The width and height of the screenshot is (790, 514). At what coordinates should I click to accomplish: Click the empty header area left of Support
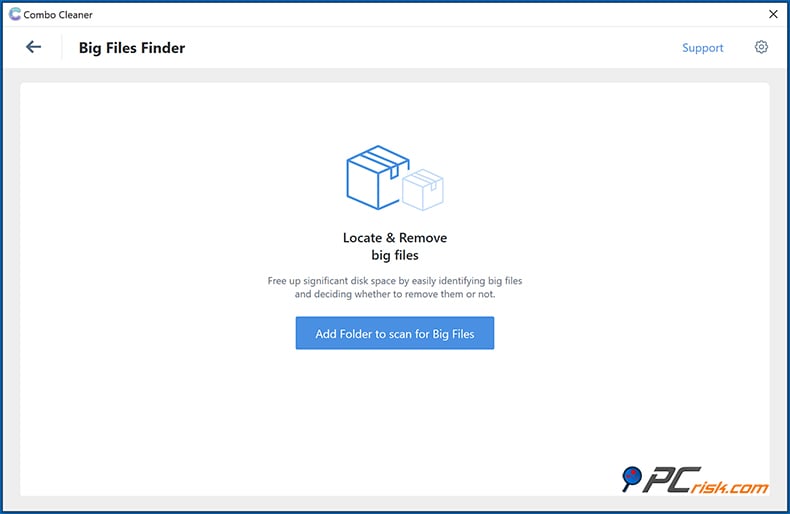click(x=450, y=48)
